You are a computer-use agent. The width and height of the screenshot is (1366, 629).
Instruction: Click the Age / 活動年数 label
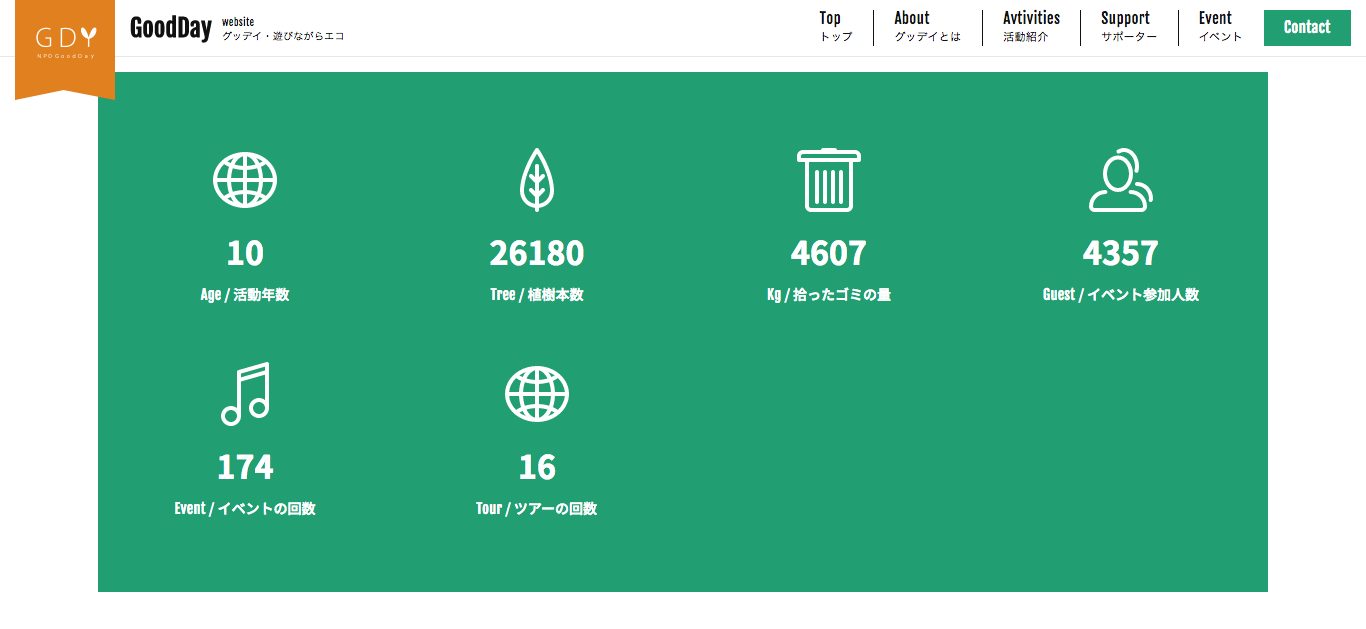coord(245,295)
